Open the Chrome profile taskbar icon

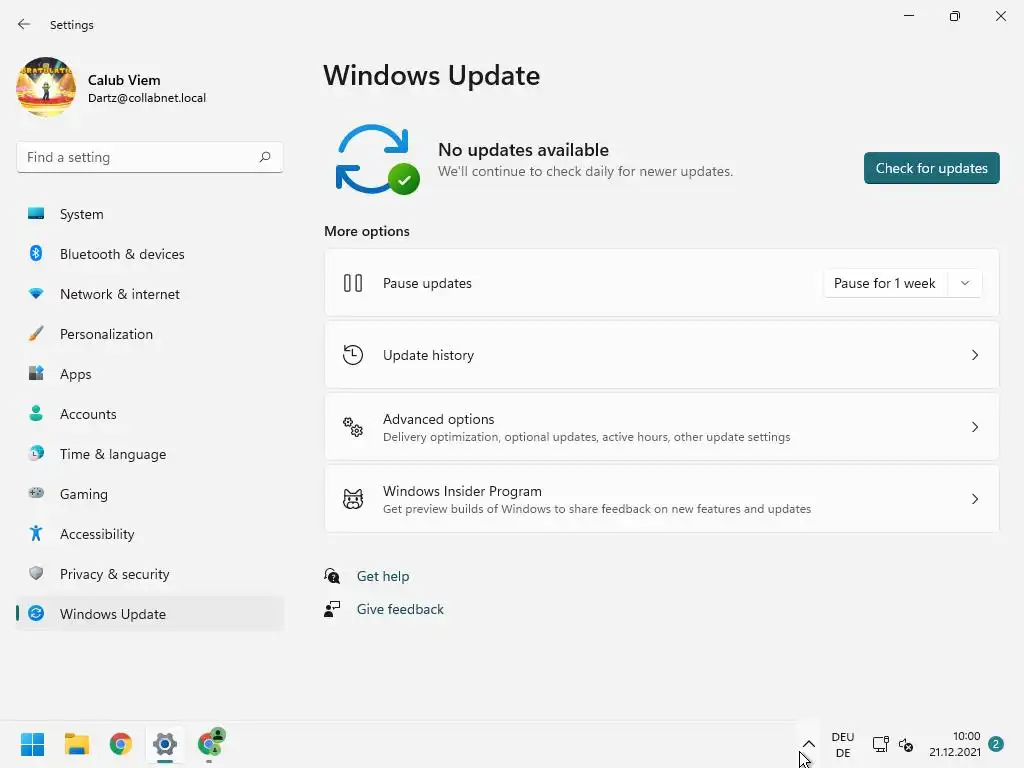[210, 743]
